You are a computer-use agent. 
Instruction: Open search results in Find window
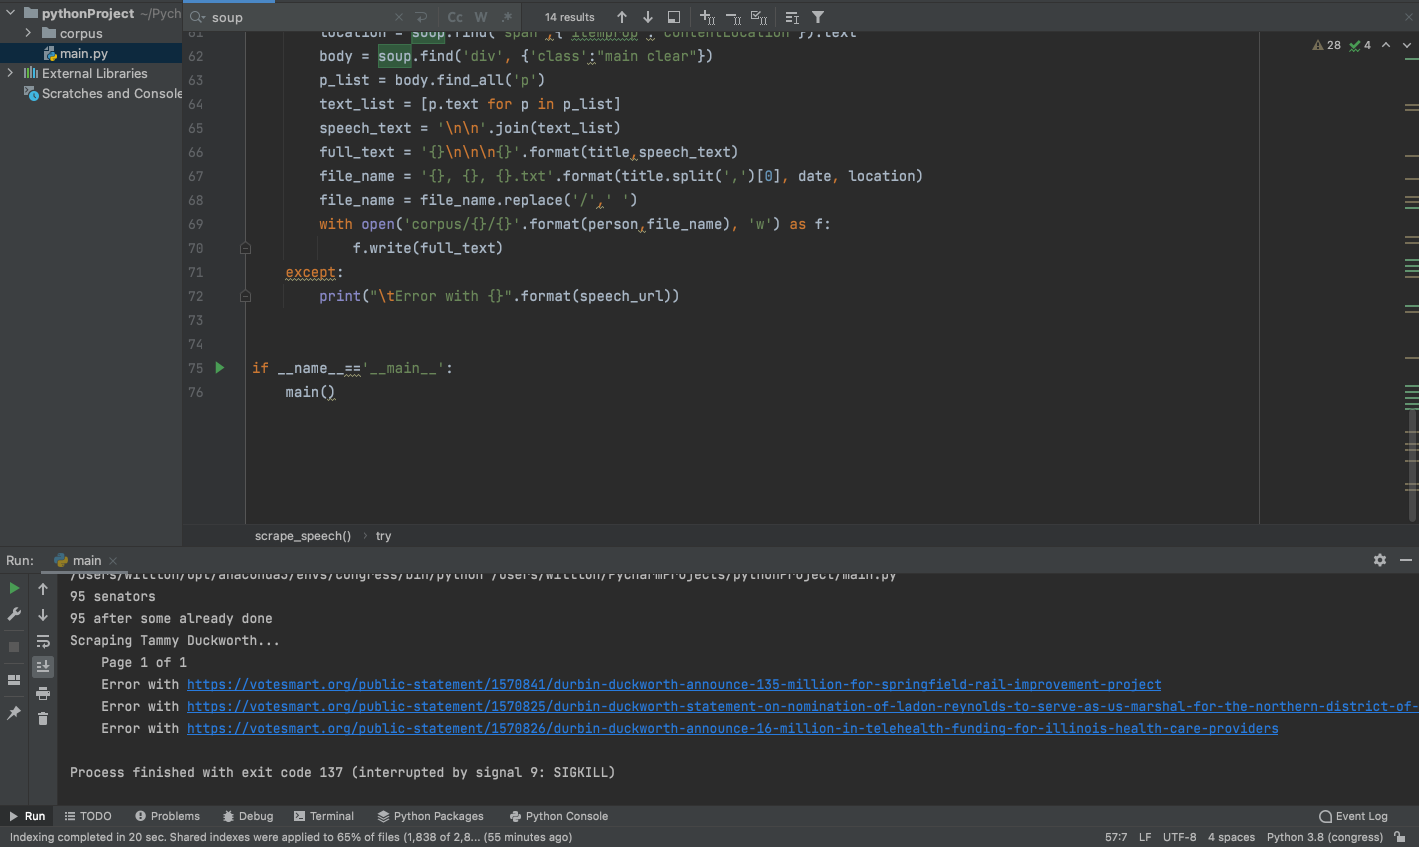(674, 17)
